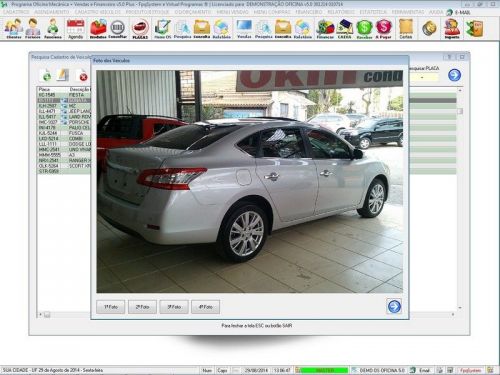Open the FERRAMENTAS menu
Viewport: 500px width, 375px height.
tap(408, 12)
